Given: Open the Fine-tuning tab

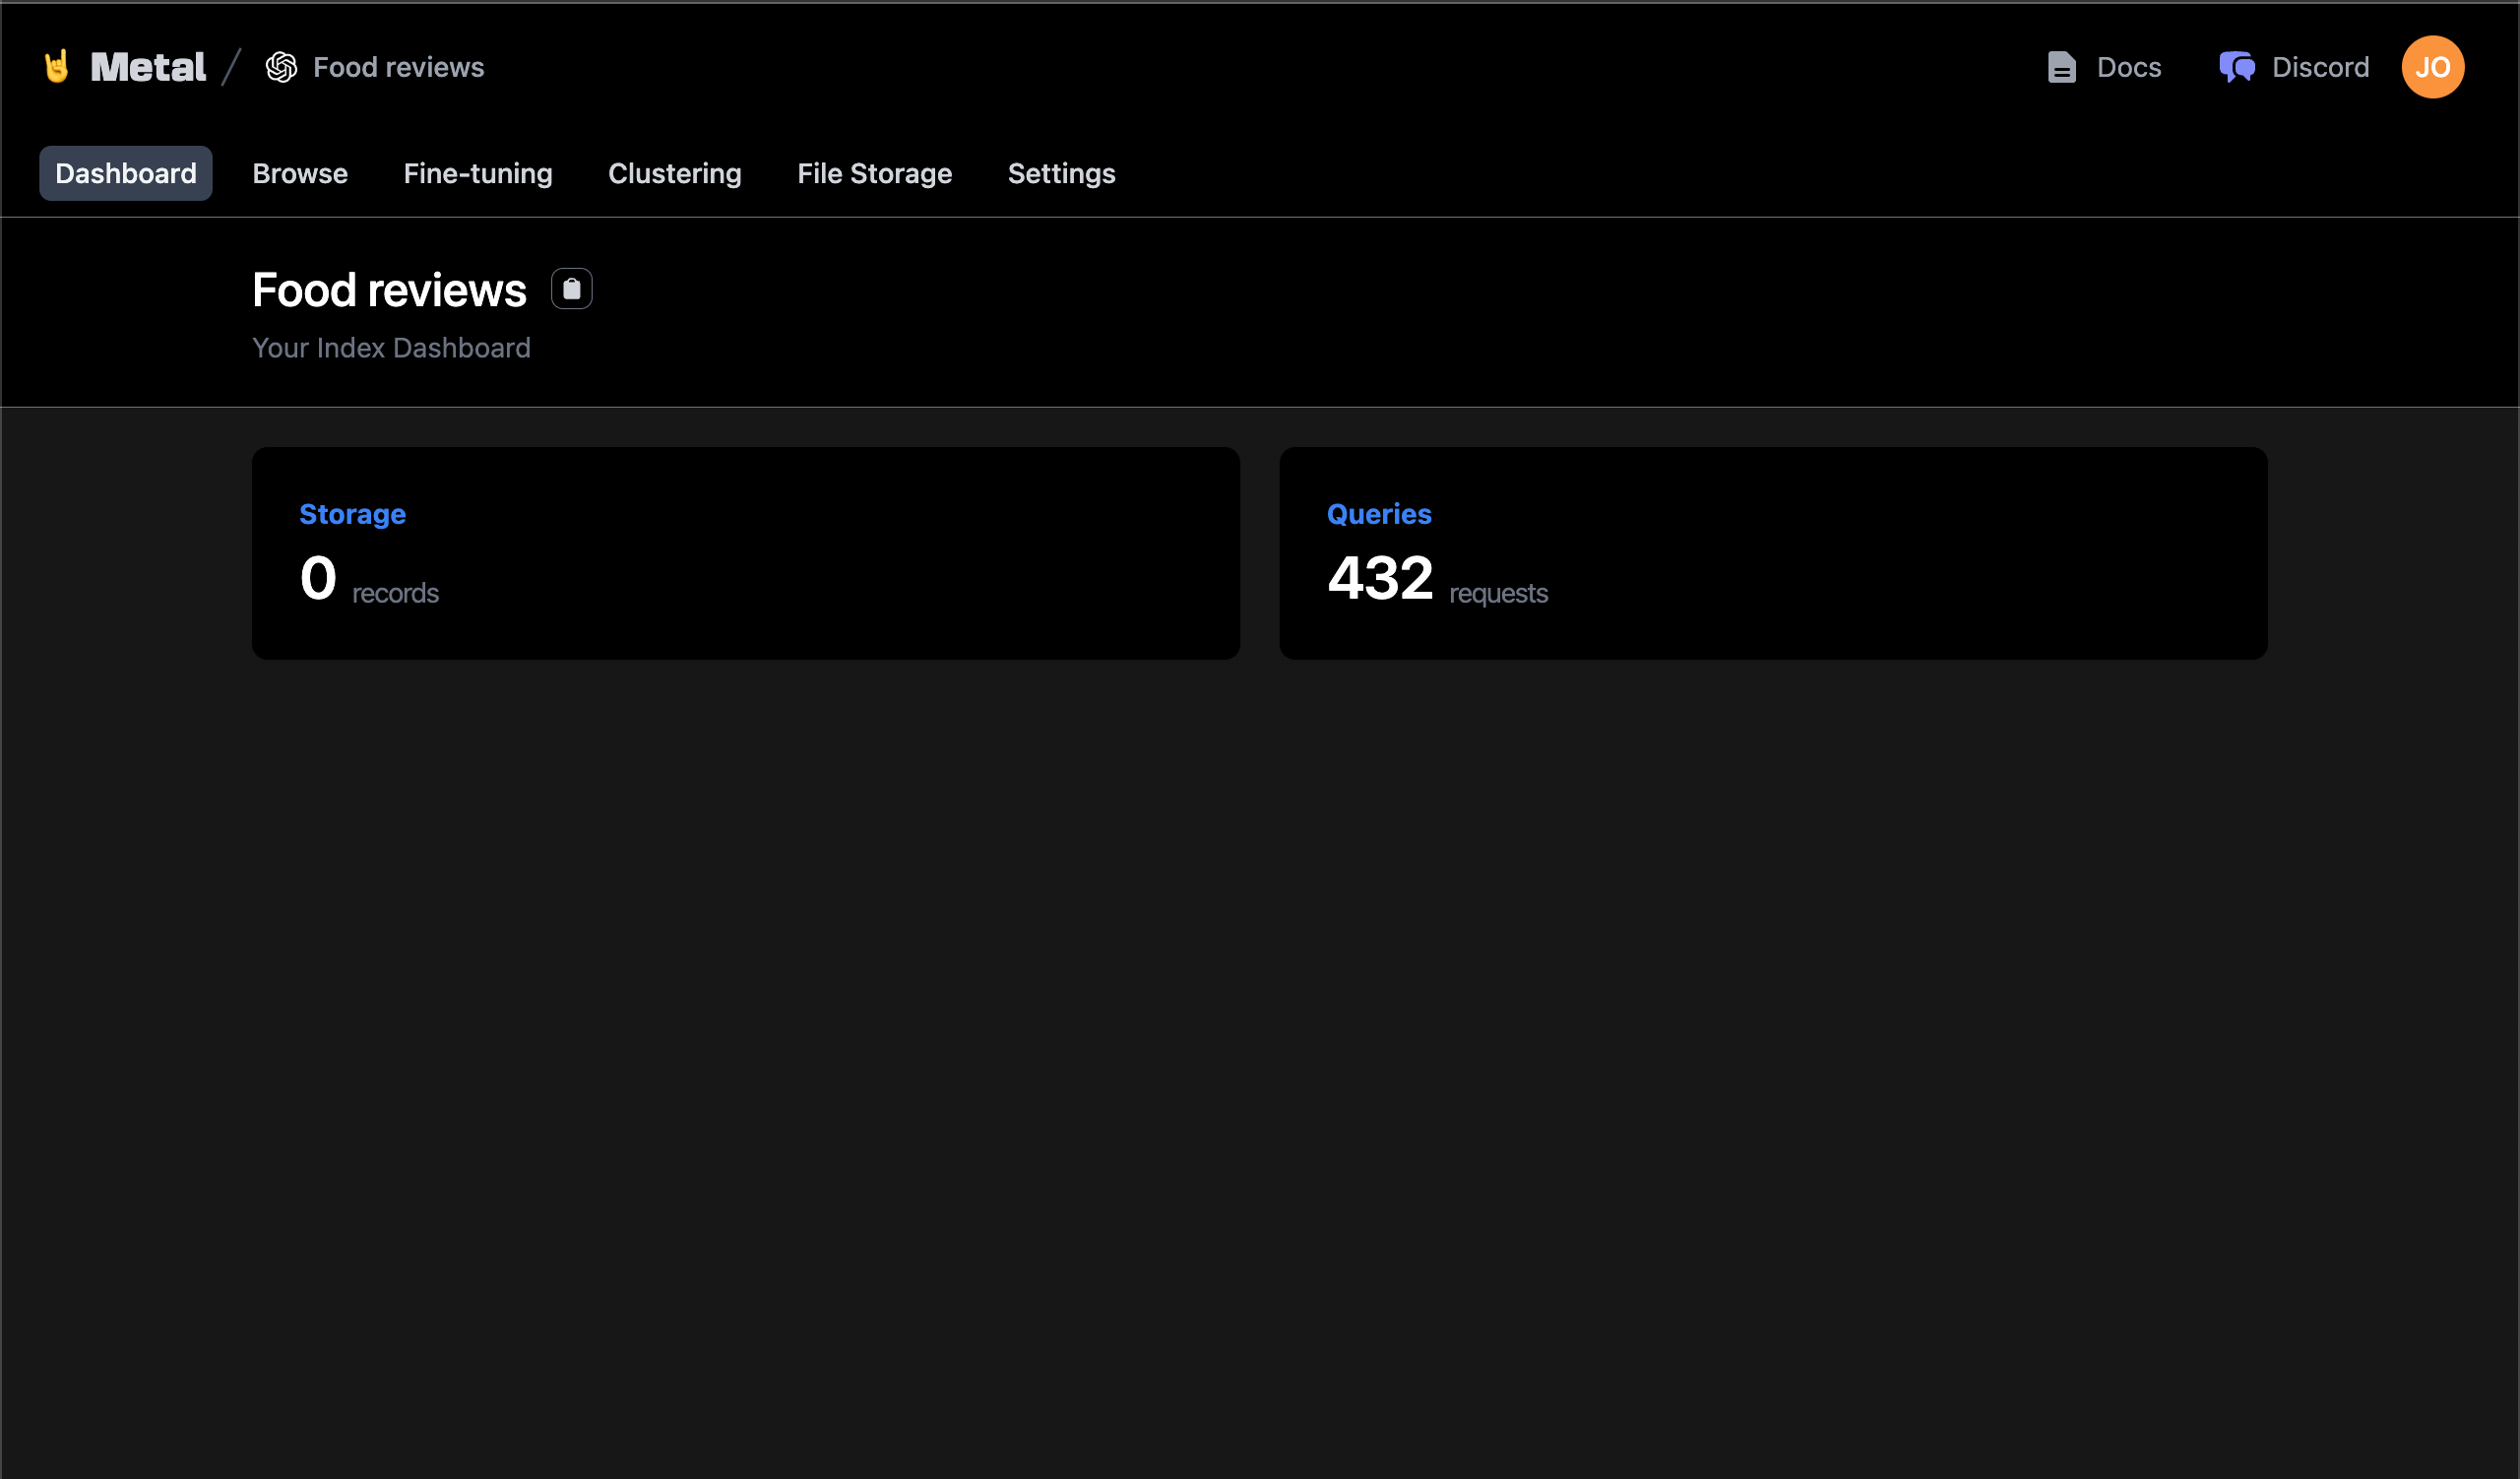Looking at the screenshot, I should (477, 173).
